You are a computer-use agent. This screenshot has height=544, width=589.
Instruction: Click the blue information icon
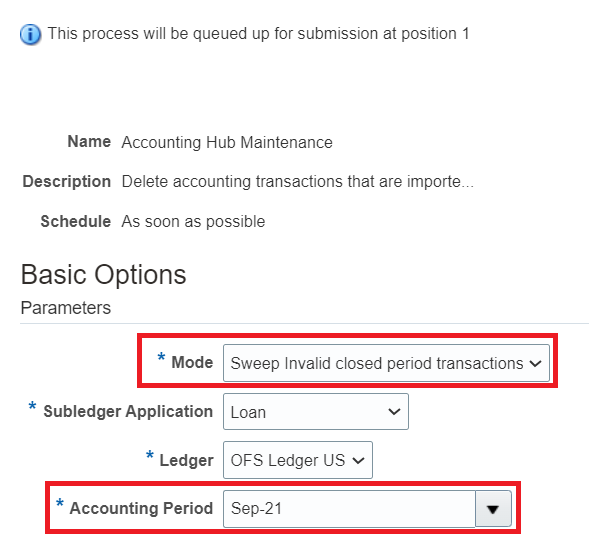[30, 35]
